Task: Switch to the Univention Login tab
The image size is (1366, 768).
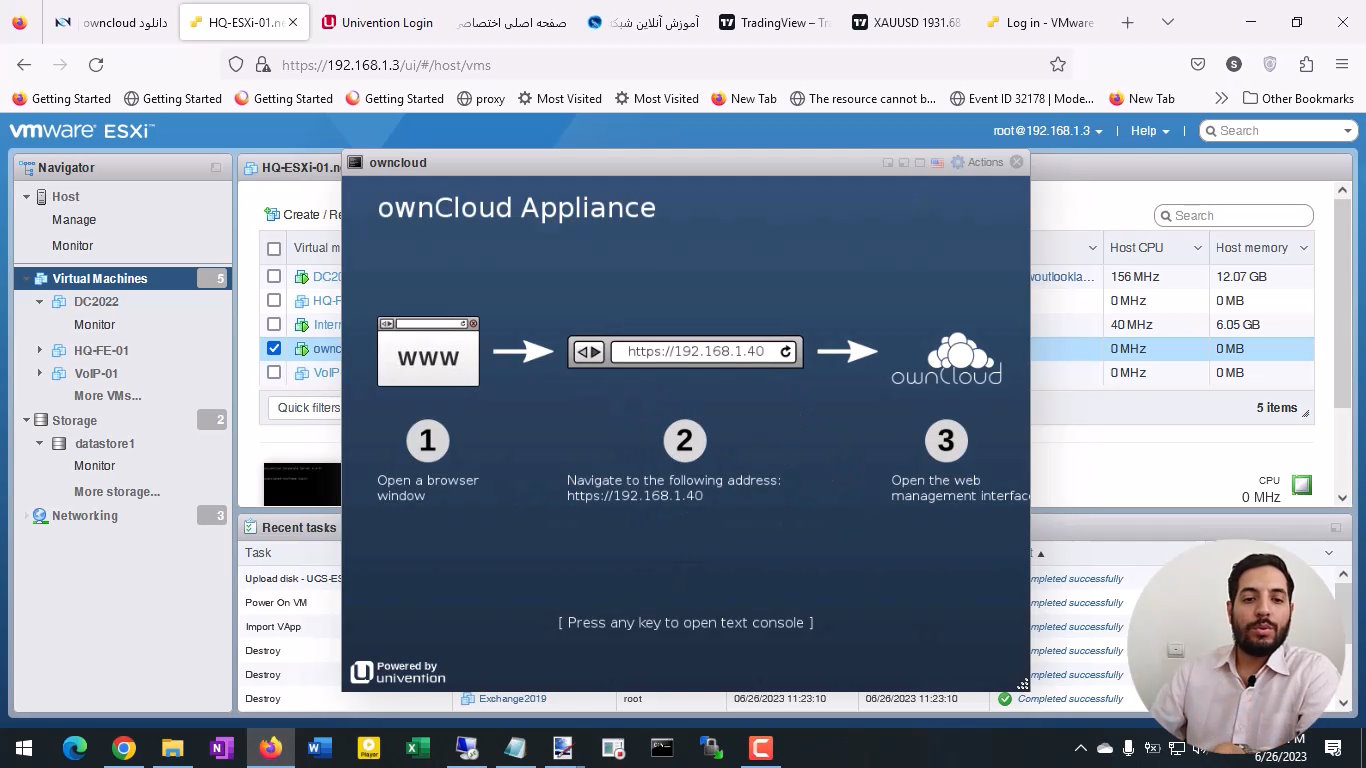Action: 377,22
